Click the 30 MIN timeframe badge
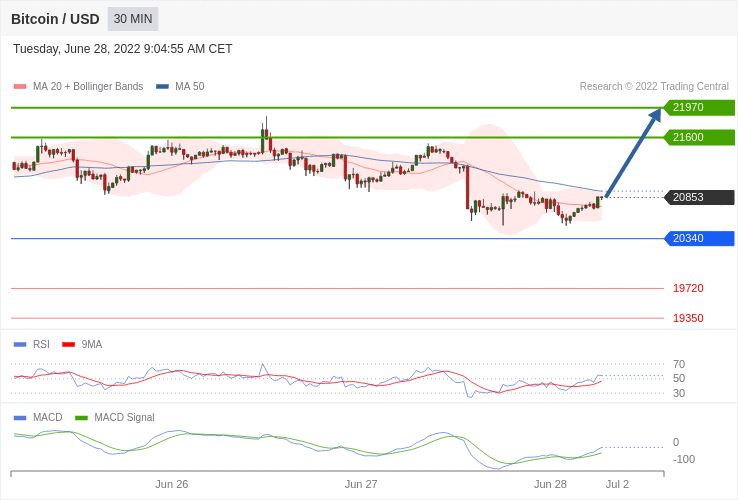 [133, 19]
